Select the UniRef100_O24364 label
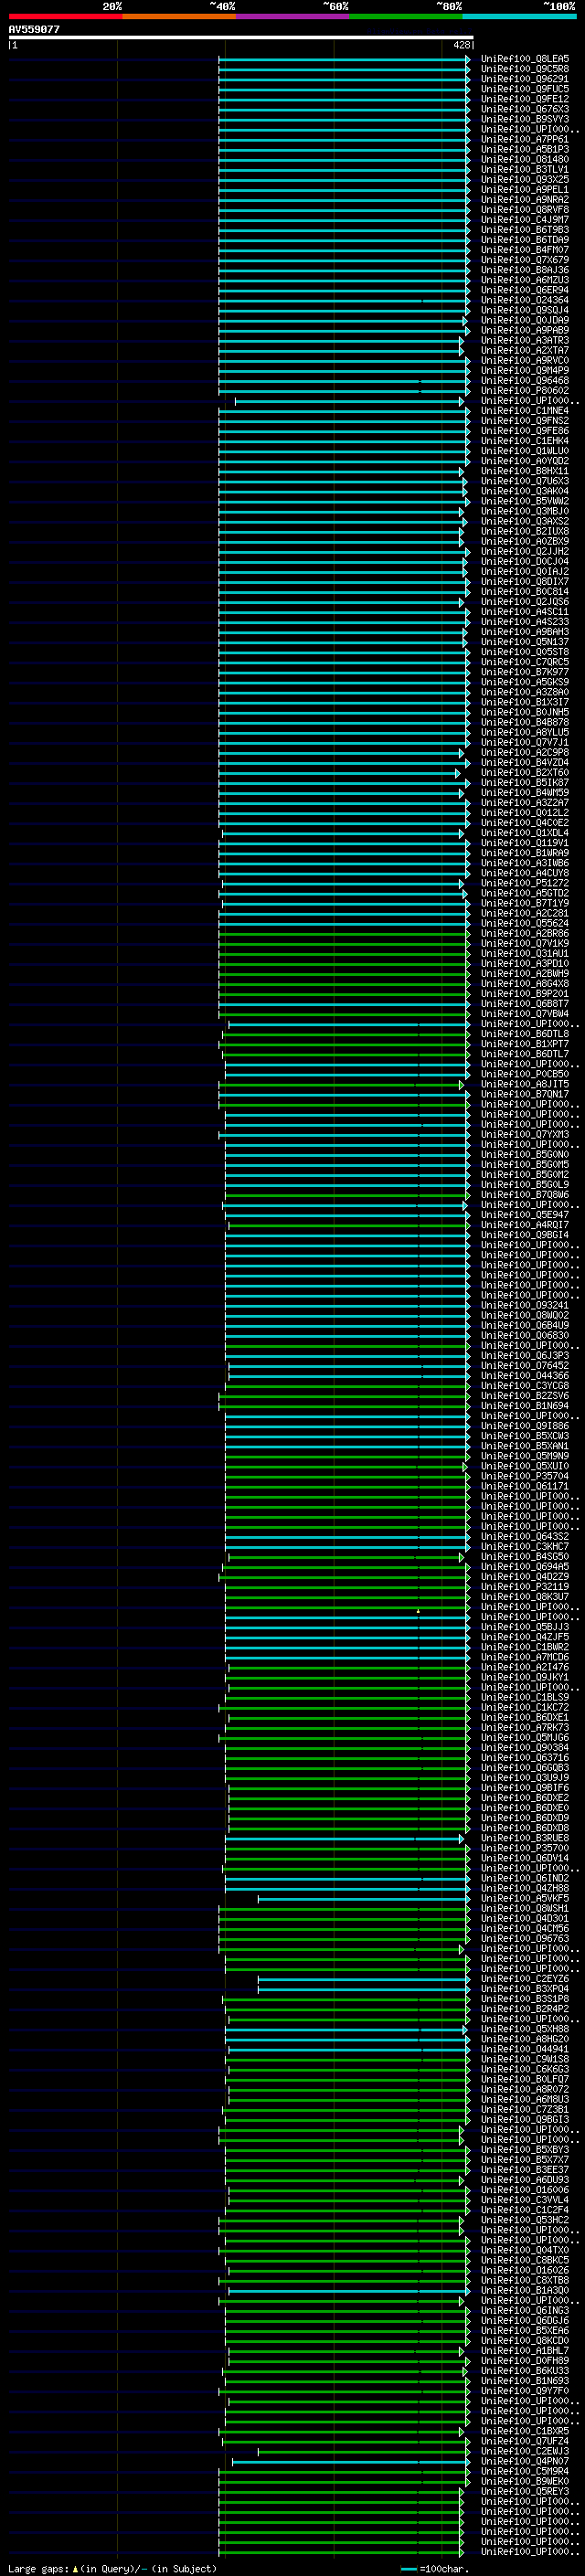This screenshot has height=2576, width=585. (525, 300)
